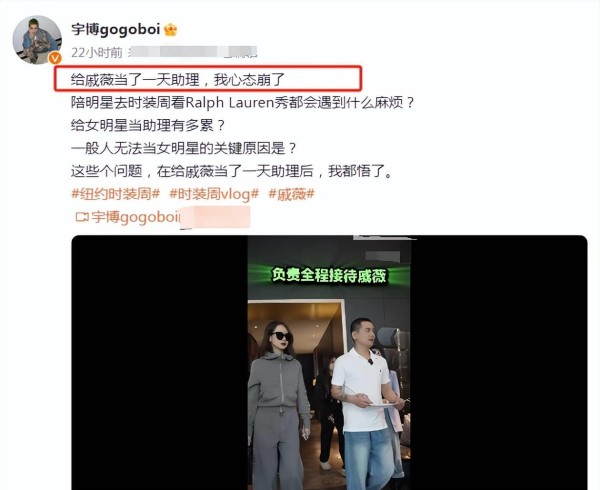Click the red-boxed headline 给戚薇当了一天助理
The image size is (600, 490).
coord(178,80)
